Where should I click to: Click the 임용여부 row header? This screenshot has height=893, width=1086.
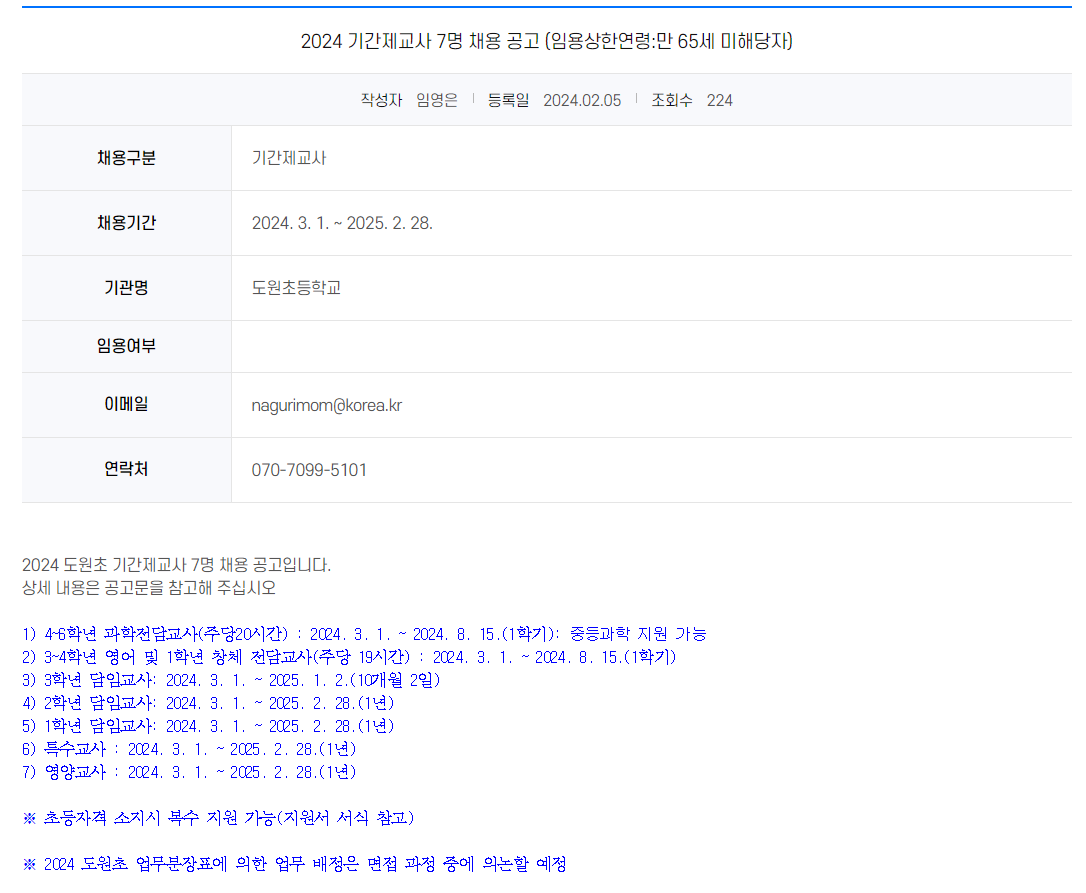(x=127, y=346)
